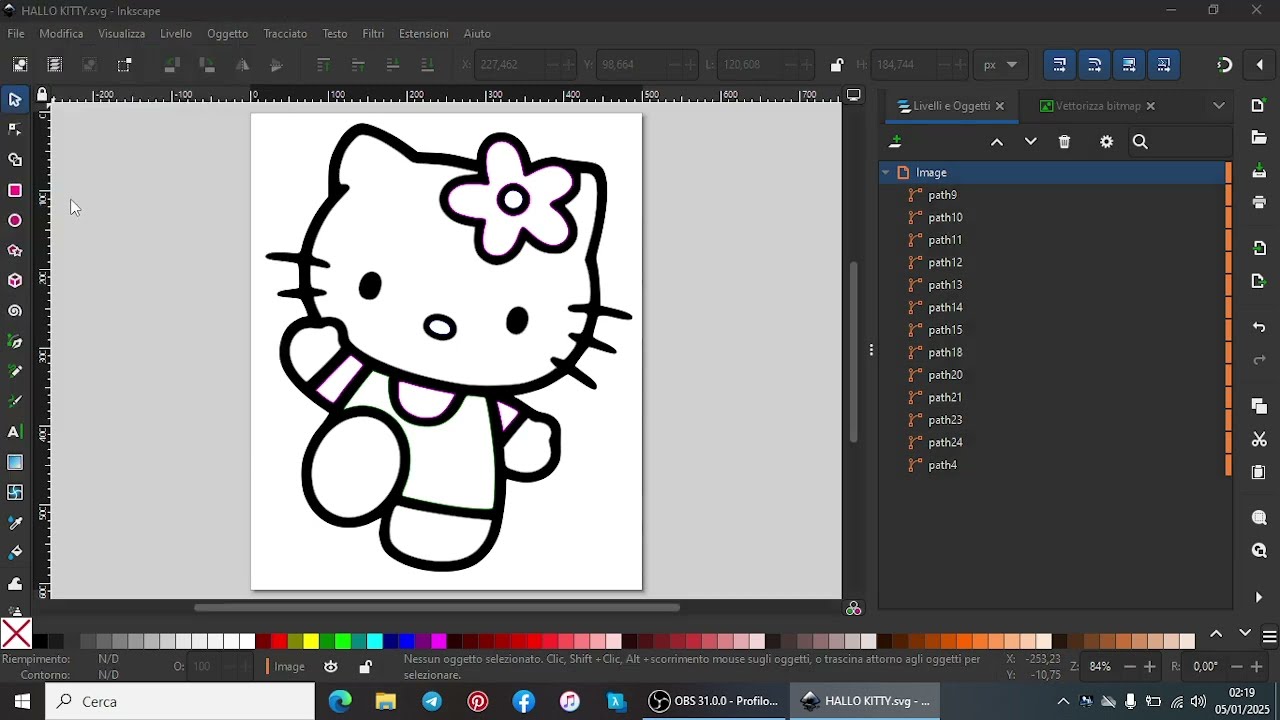Select the Dropper color picker tool
This screenshot has width=1280, height=720.
click(15, 523)
